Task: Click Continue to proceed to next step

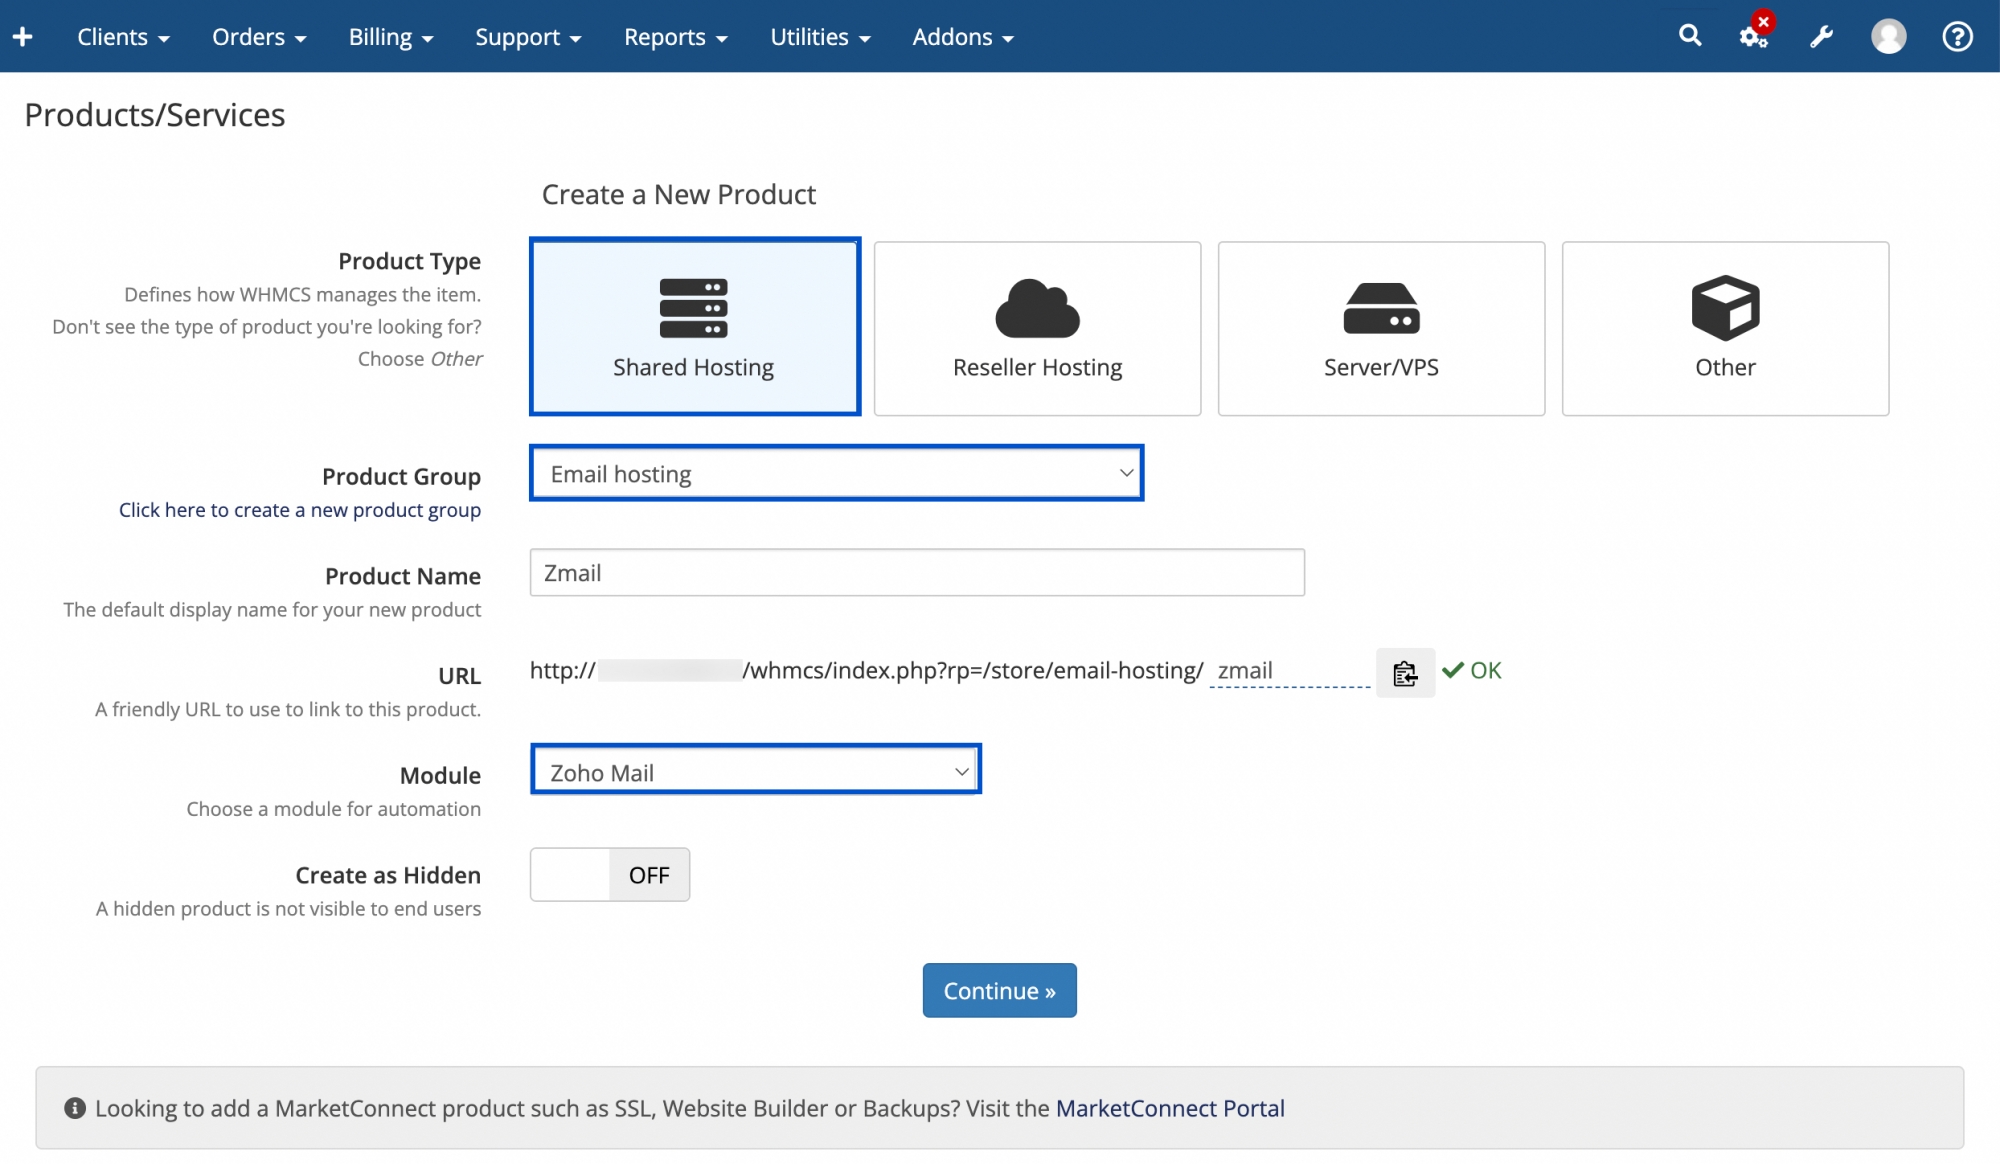Action: (1000, 989)
